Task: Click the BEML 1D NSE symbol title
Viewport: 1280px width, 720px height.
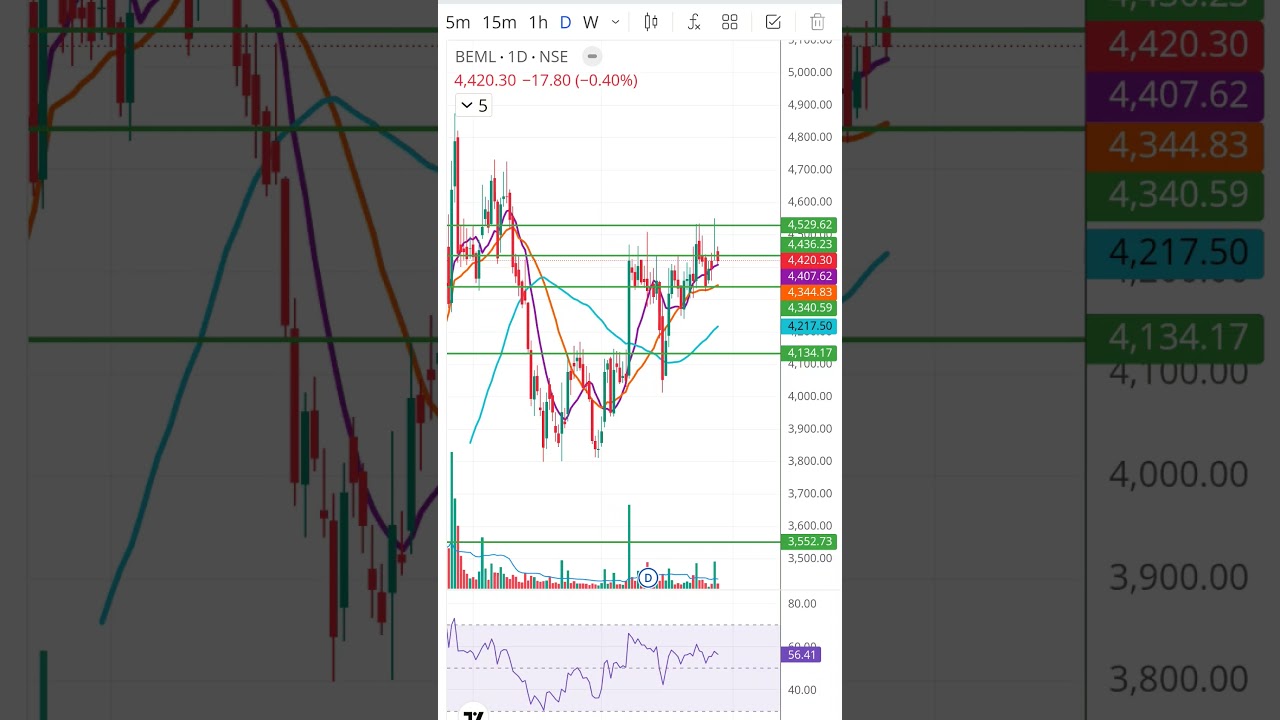Action: coord(511,57)
